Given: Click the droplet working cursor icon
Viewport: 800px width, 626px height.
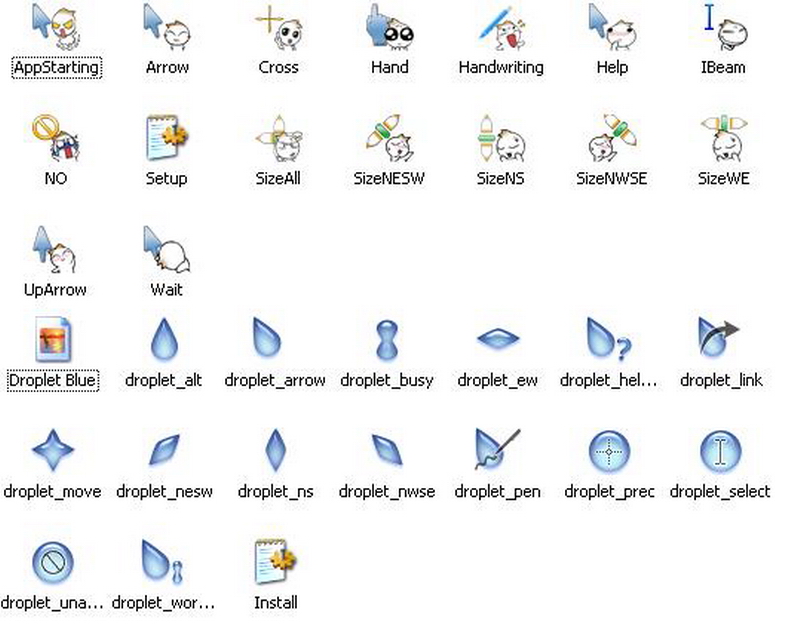Looking at the screenshot, I should [162, 561].
